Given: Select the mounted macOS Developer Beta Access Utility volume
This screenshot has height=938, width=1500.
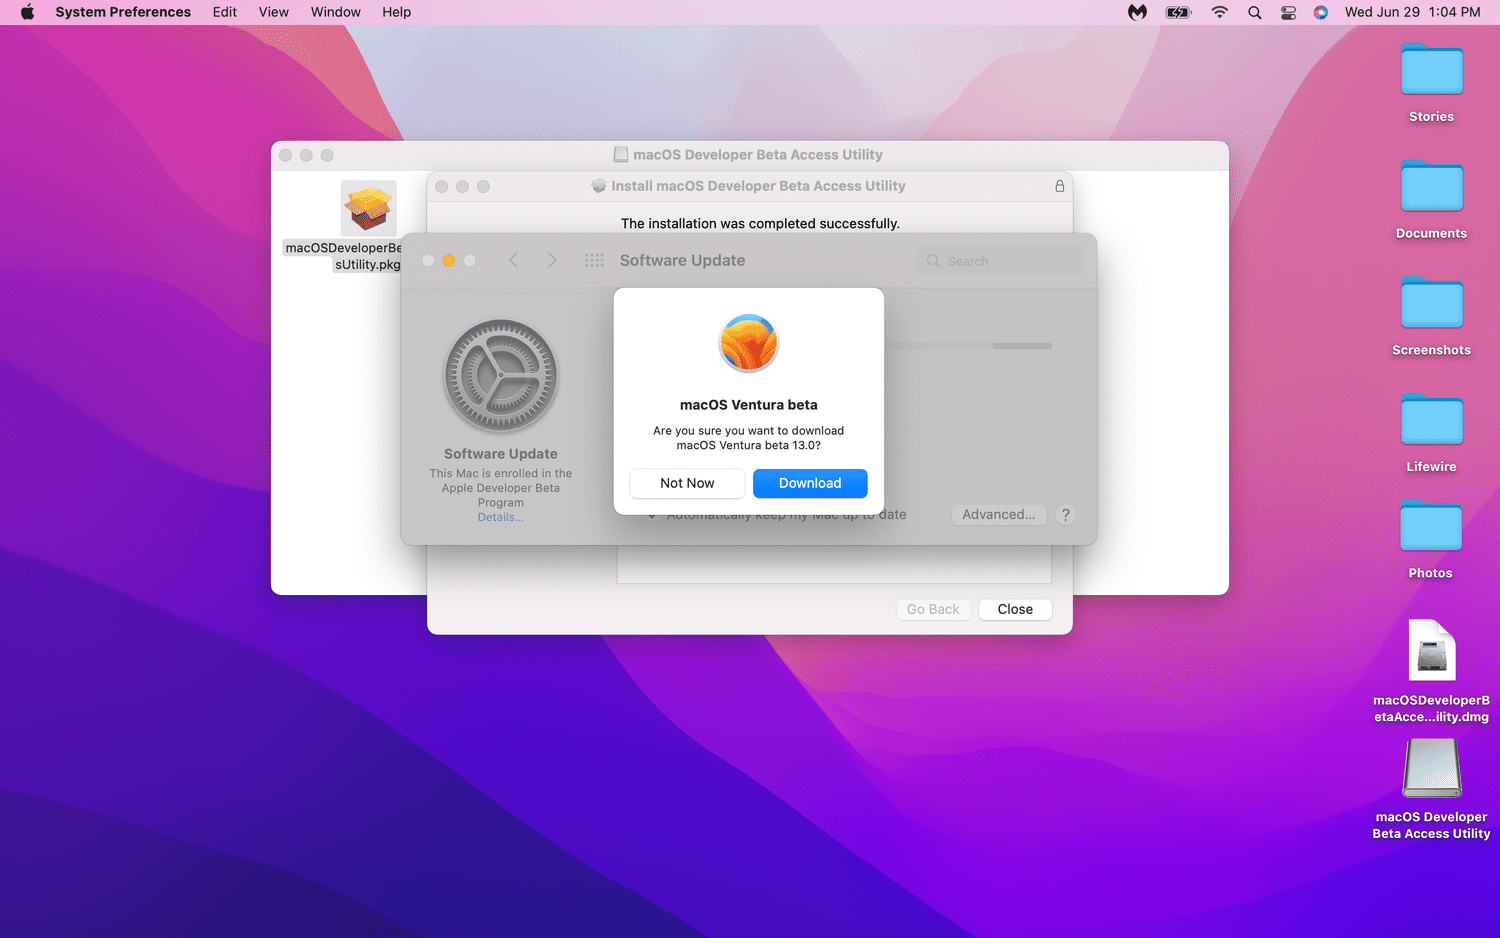Looking at the screenshot, I should click(x=1431, y=789).
